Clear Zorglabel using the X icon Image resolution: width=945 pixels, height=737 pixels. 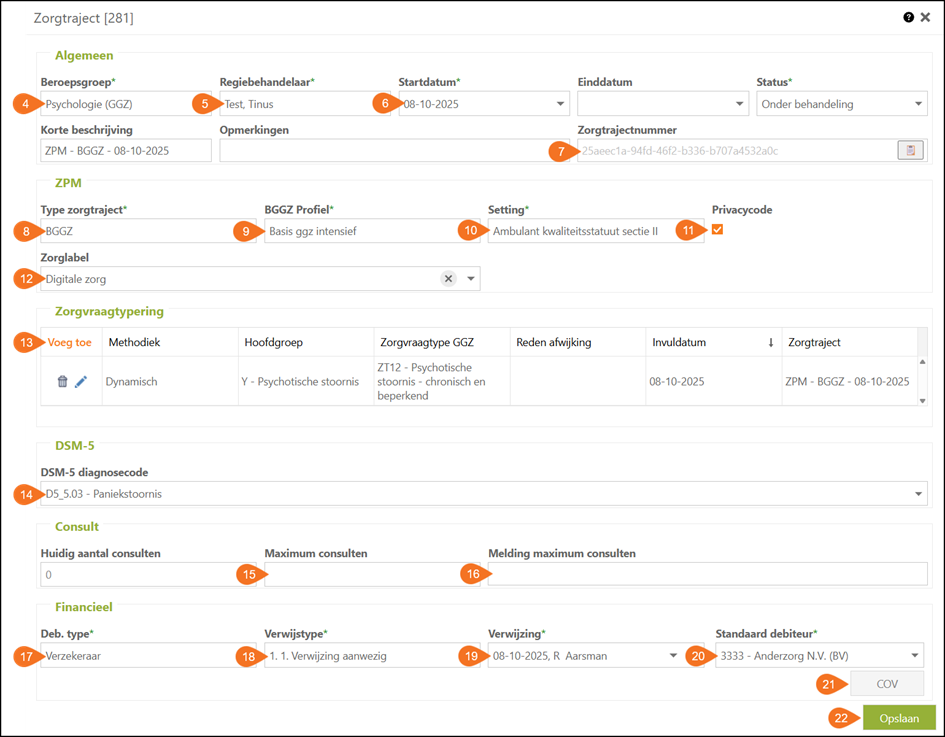click(x=449, y=279)
